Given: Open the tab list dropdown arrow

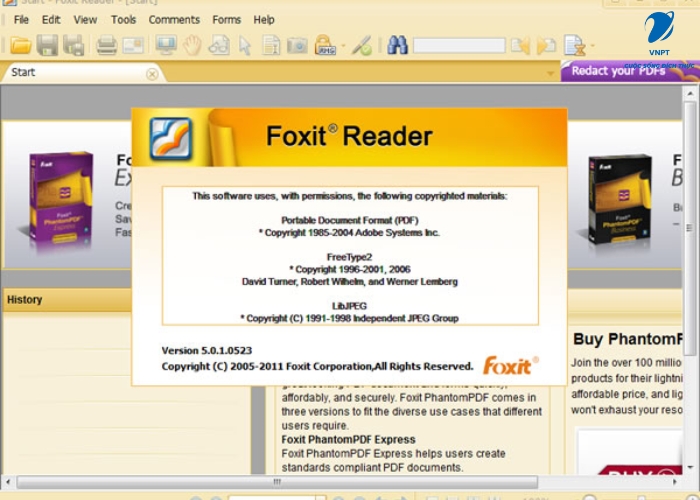Looking at the screenshot, I should [x=551, y=74].
